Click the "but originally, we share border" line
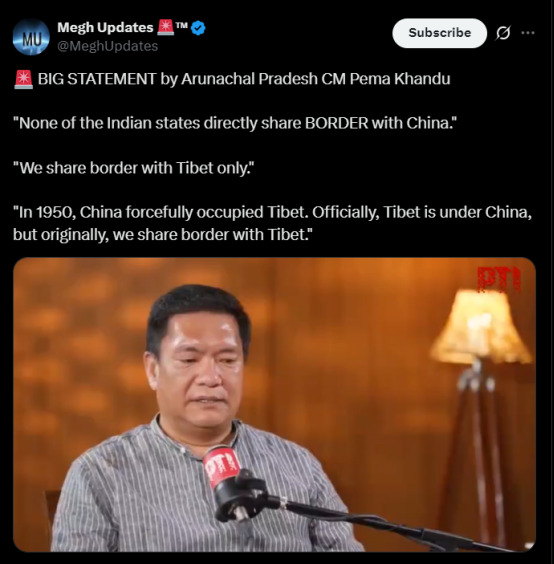This screenshot has height=564, width=554. (x=163, y=235)
